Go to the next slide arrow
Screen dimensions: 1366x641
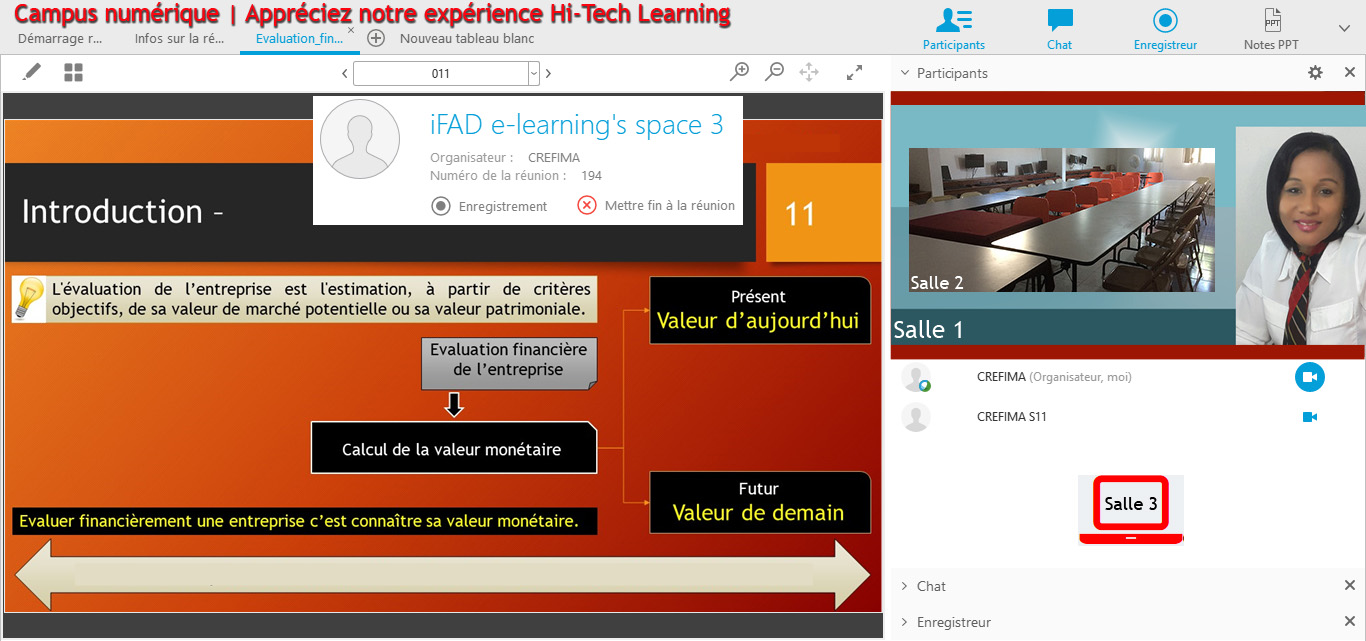[548, 73]
